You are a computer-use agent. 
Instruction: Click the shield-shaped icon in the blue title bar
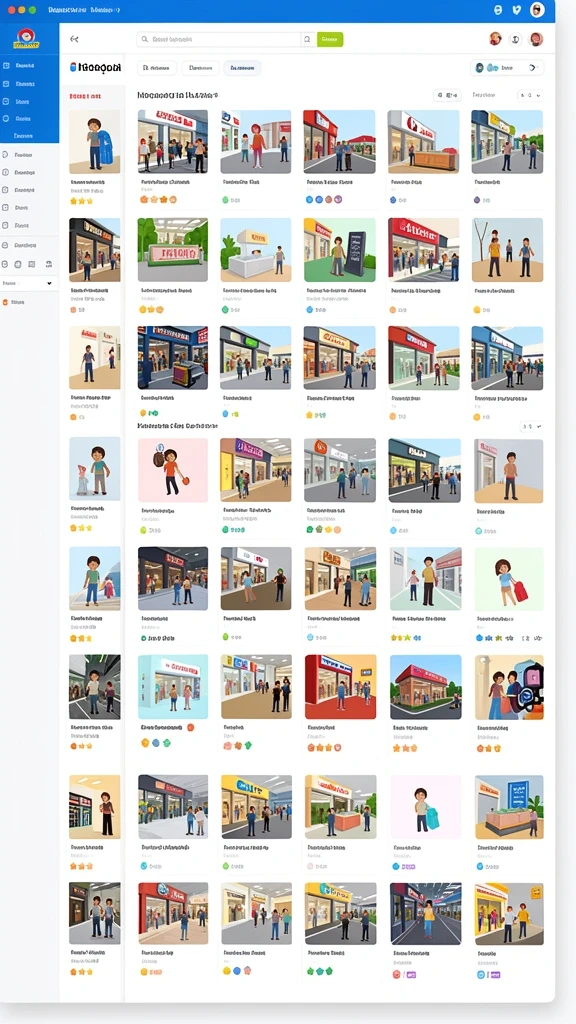517,10
